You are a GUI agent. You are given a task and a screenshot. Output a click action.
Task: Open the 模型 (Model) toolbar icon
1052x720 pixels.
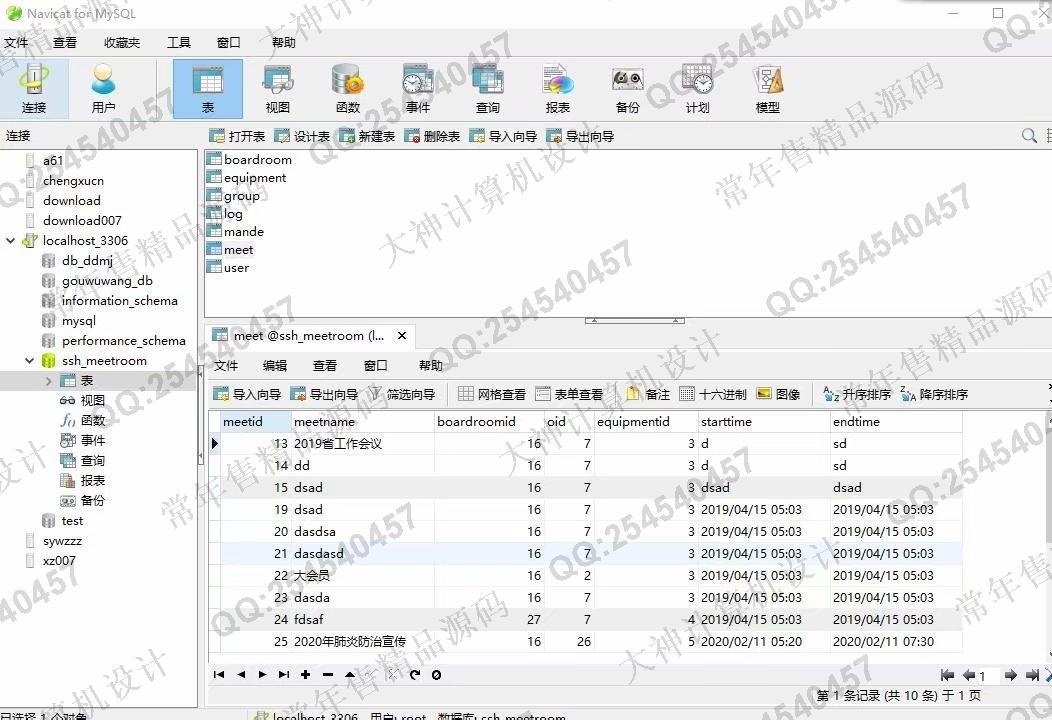click(x=768, y=89)
